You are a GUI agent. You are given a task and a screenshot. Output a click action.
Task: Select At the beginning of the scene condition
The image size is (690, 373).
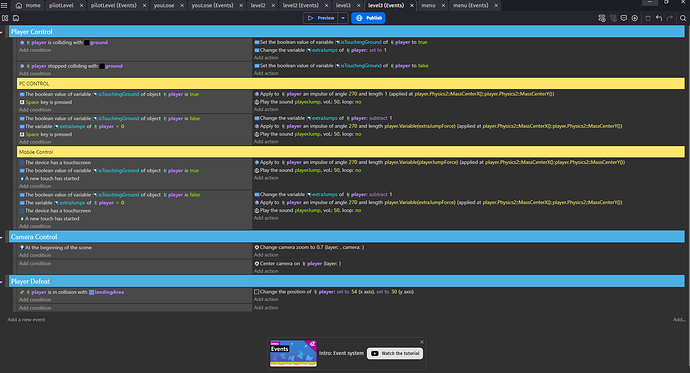55,248
